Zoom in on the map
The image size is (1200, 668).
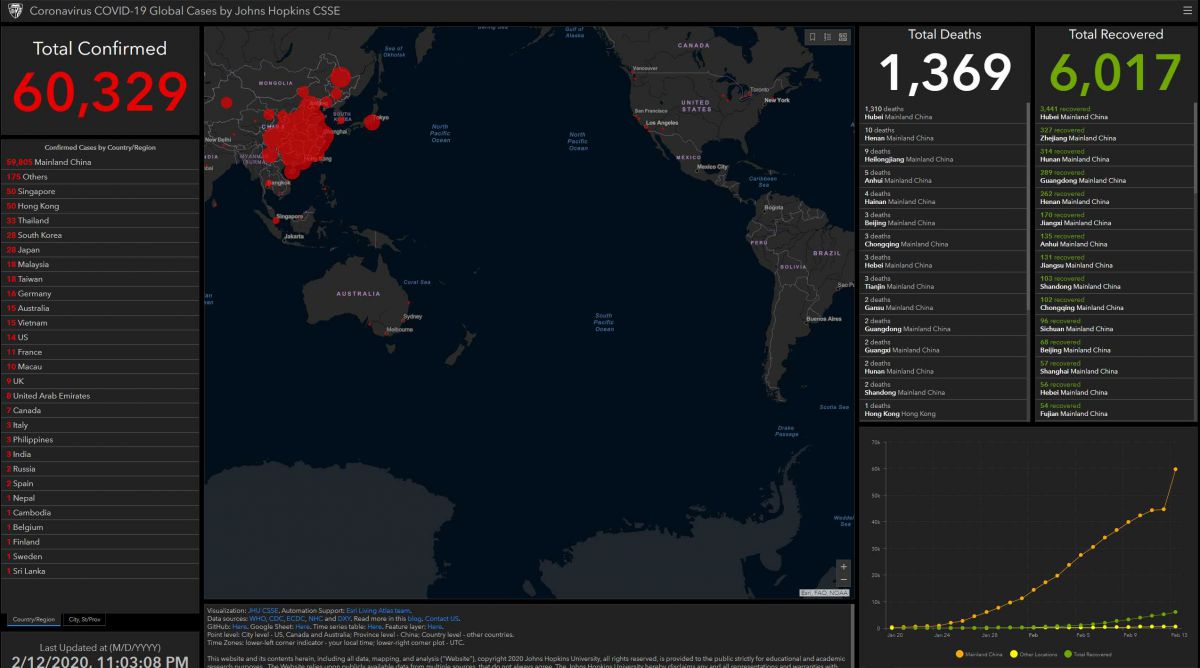[x=844, y=566]
